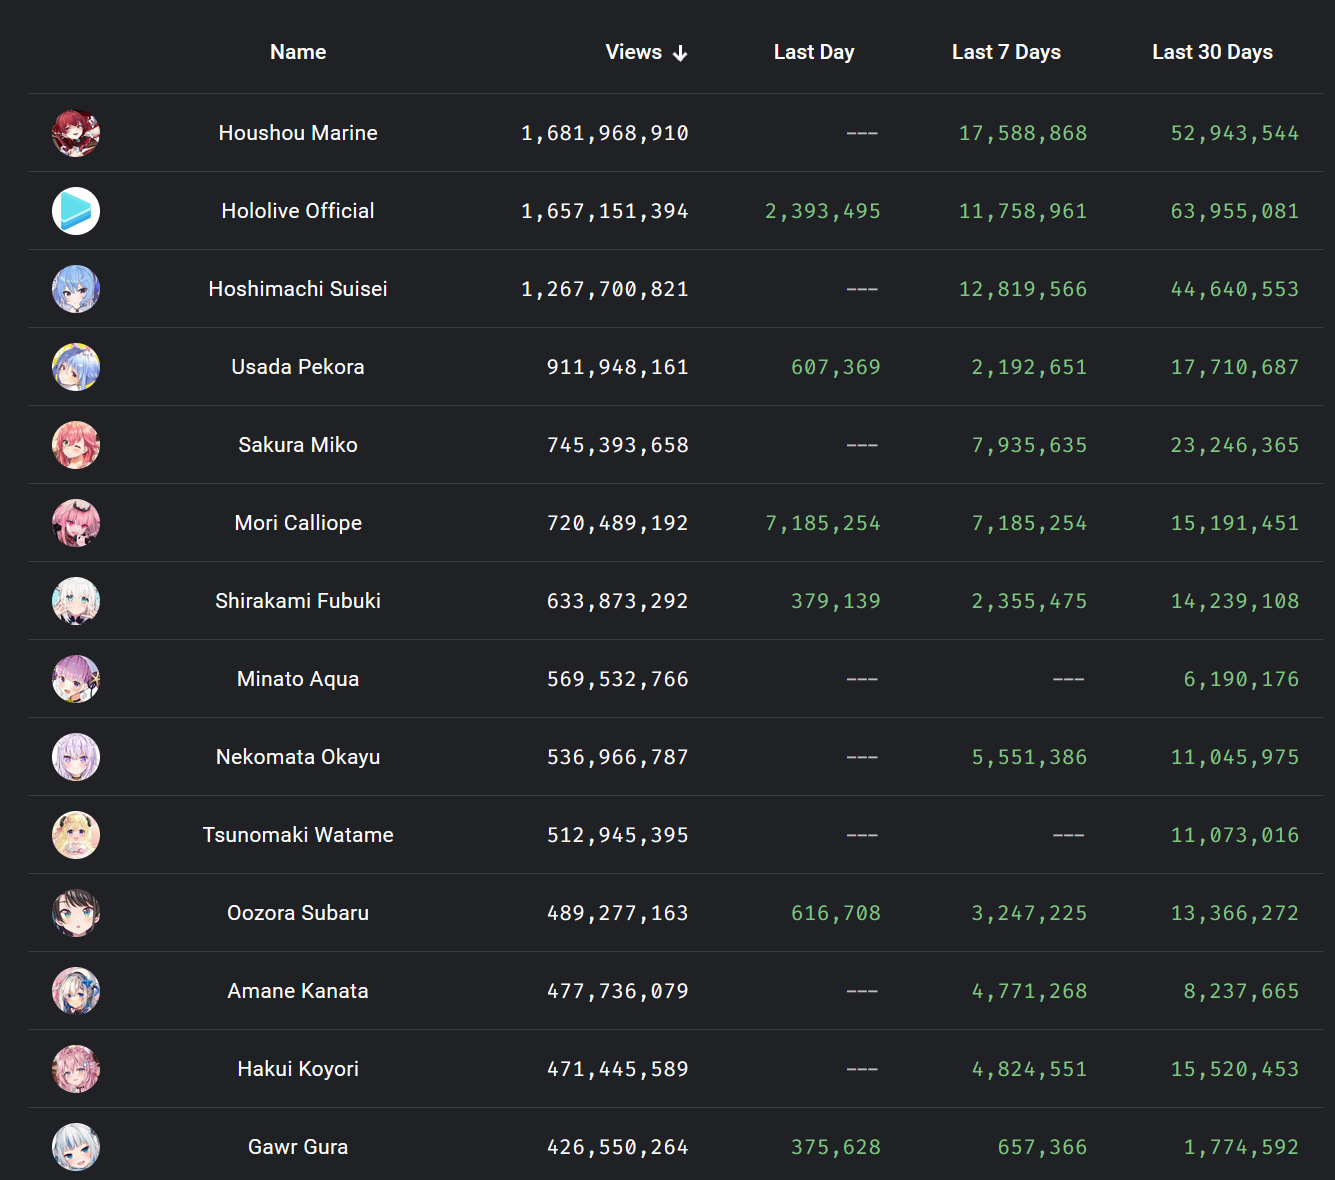Select views value 477,736,079
The width and height of the screenshot is (1335, 1180).
(618, 991)
